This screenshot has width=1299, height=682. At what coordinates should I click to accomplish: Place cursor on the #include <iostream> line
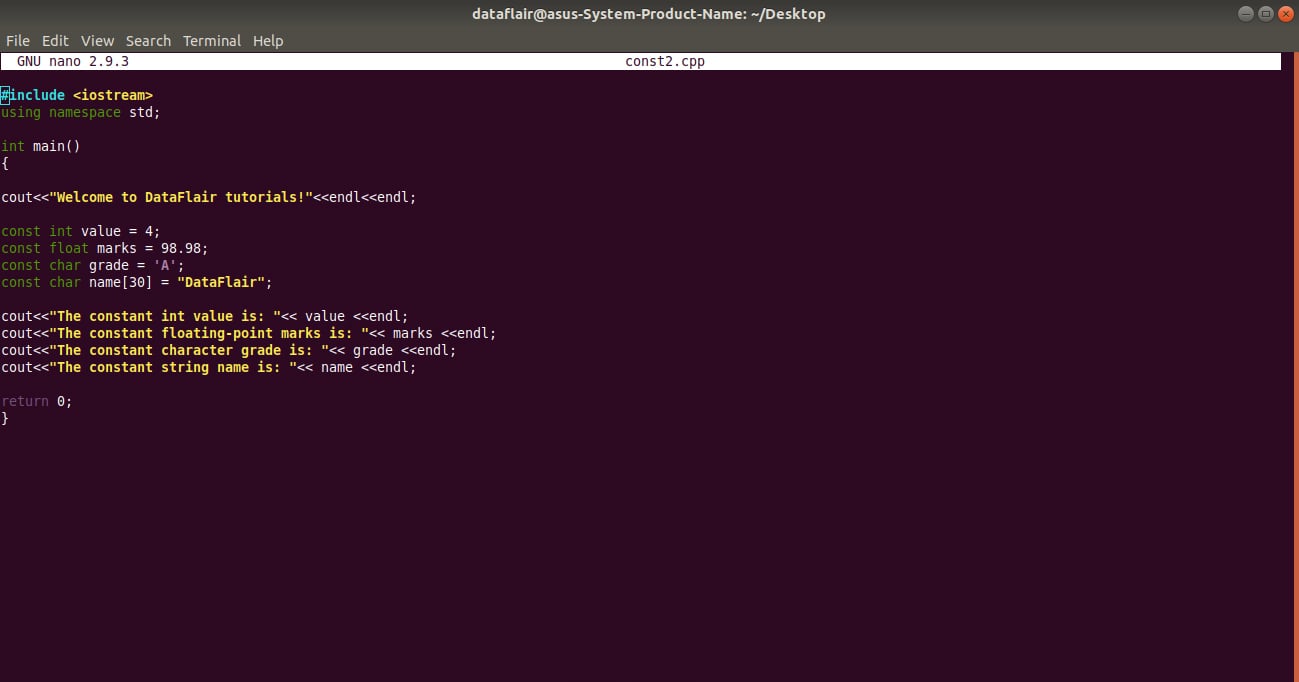tap(76, 94)
